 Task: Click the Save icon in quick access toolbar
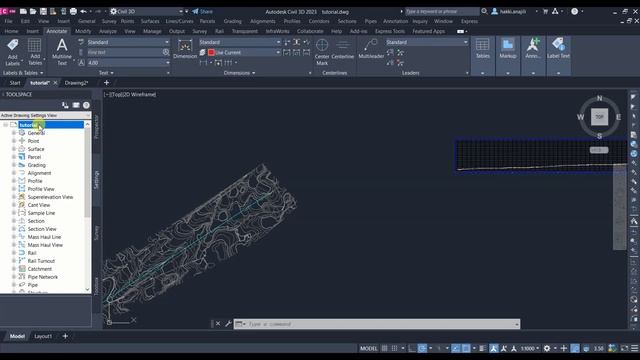tap(43, 11)
